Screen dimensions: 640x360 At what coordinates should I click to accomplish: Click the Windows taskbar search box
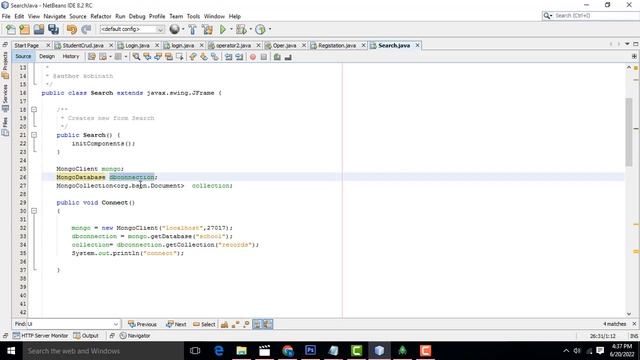[x=103, y=351]
